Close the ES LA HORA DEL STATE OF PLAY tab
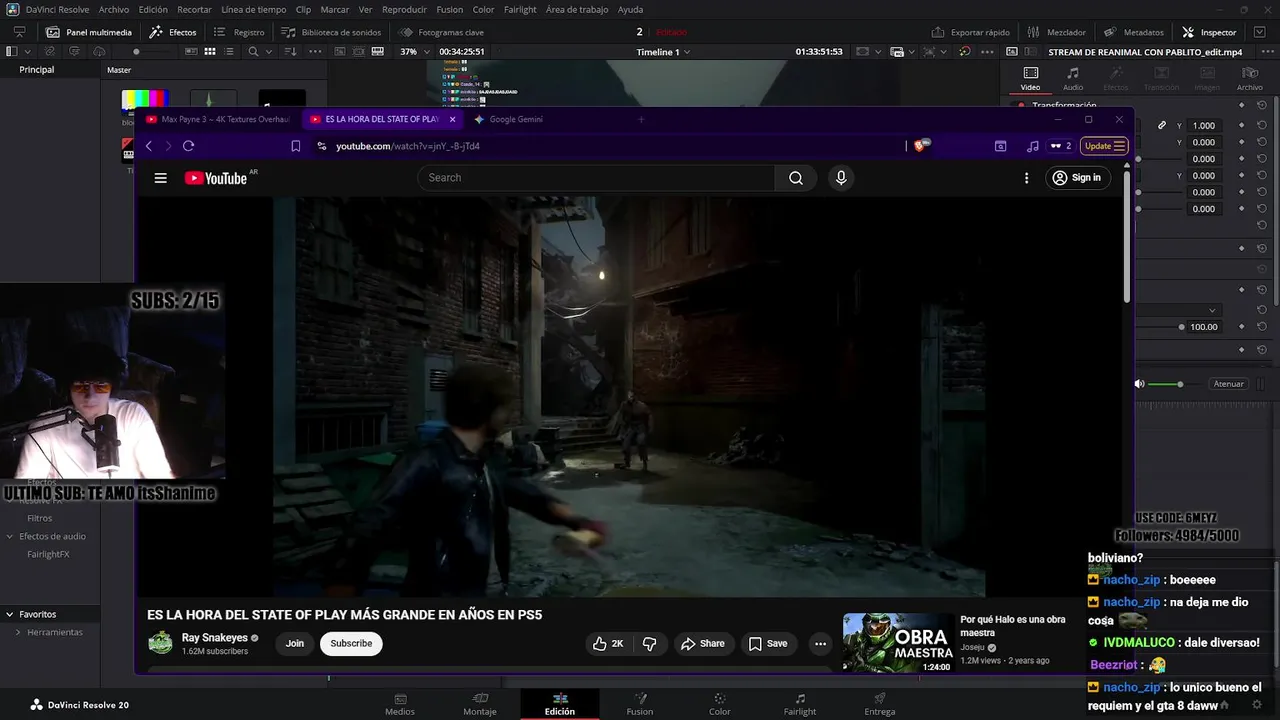The width and height of the screenshot is (1280, 720). pyautogui.click(x=452, y=119)
